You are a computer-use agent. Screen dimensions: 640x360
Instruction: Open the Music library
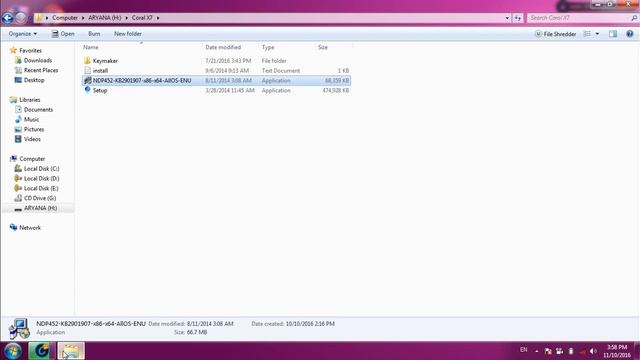pyautogui.click(x=31, y=119)
